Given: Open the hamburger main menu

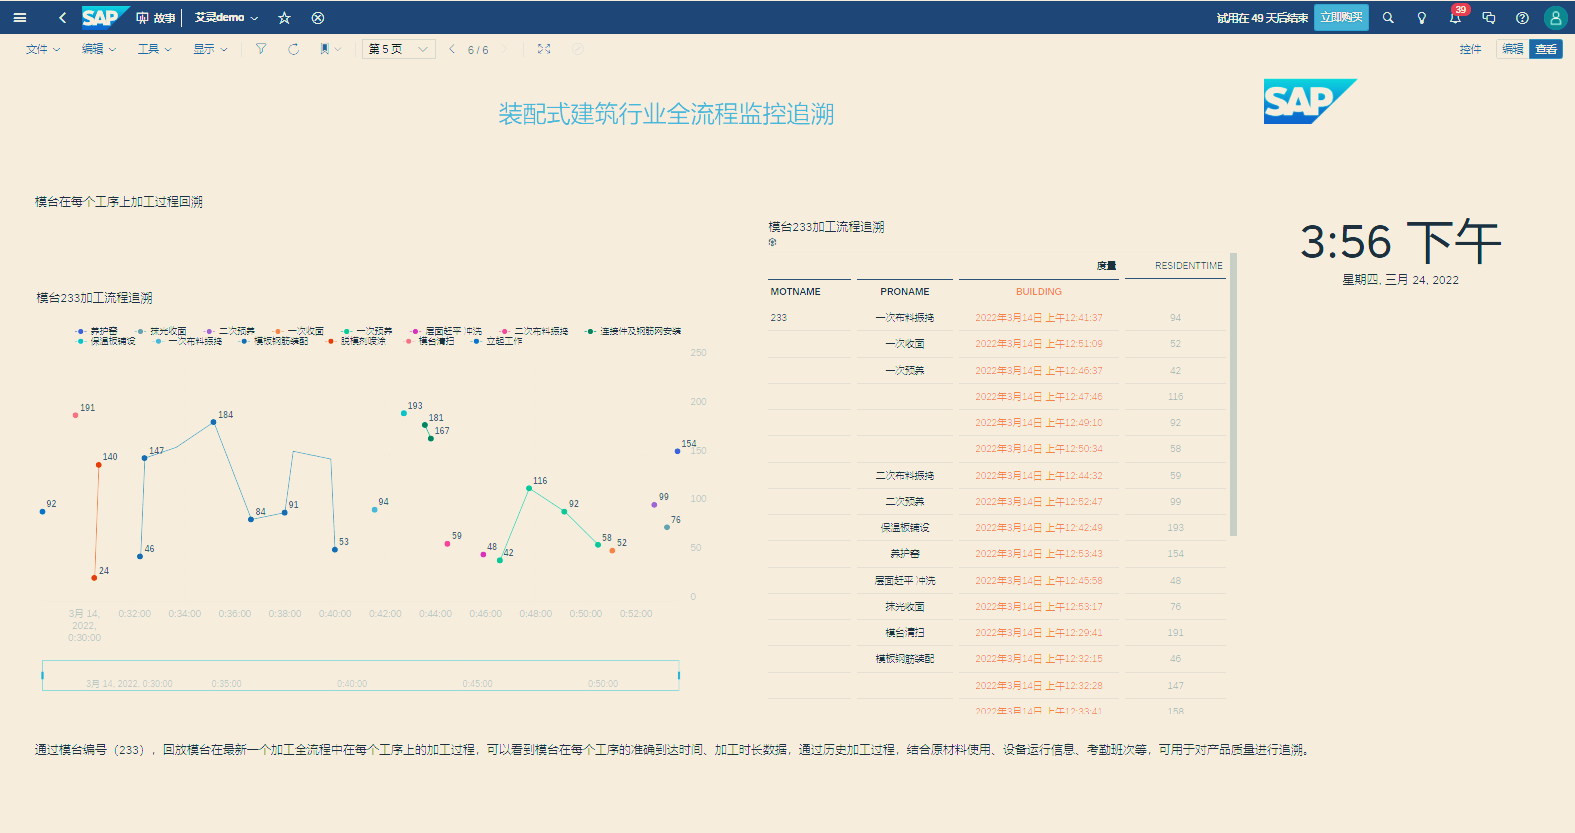Looking at the screenshot, I should click(x=19, y=18).
